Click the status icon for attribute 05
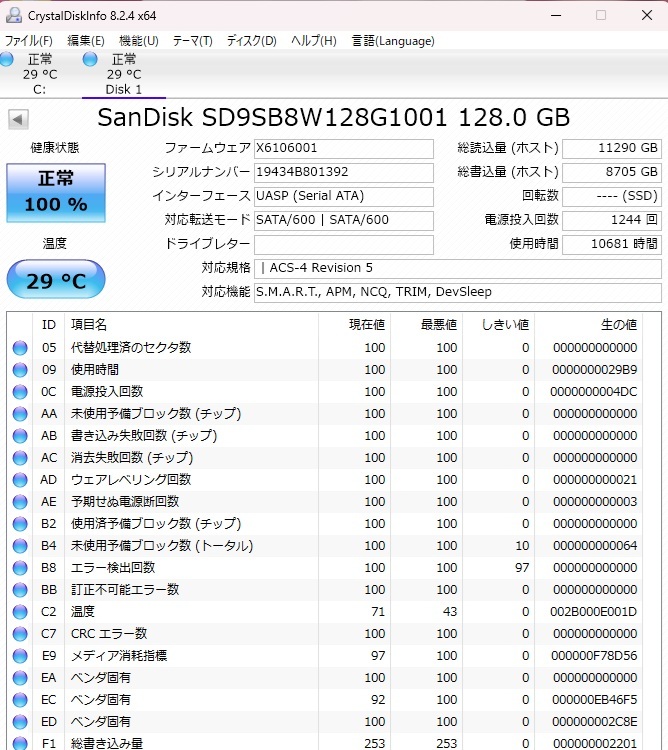The image size is (668, 750). point(20,348)
